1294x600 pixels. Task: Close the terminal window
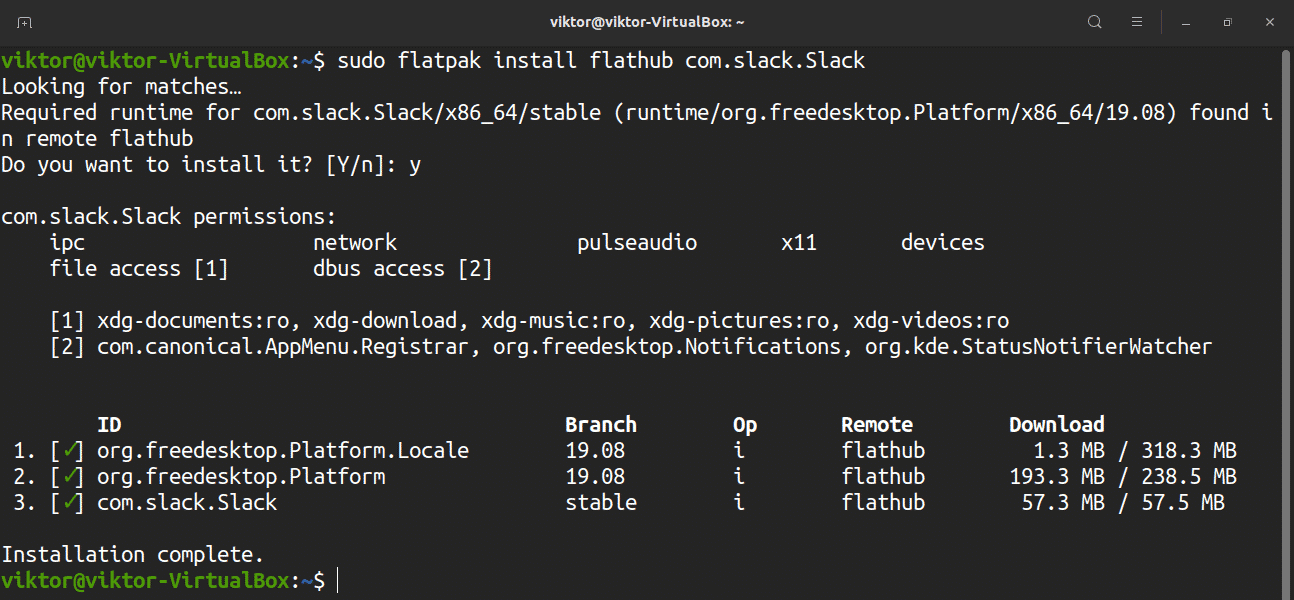pyautogui.click(x=1269, y=22)
